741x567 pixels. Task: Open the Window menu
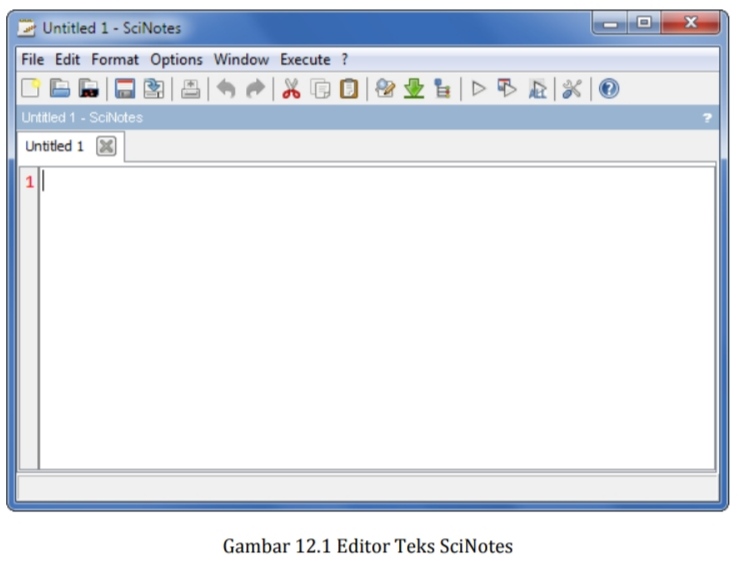tap(241, 60)
